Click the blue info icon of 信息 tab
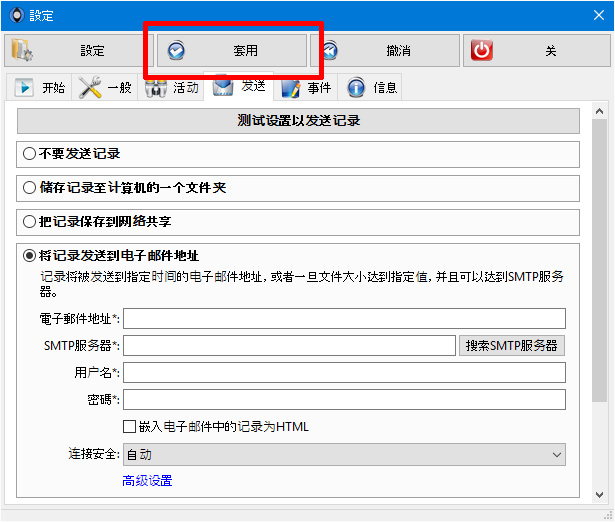 pyautogui.click(x=356, y=87)
